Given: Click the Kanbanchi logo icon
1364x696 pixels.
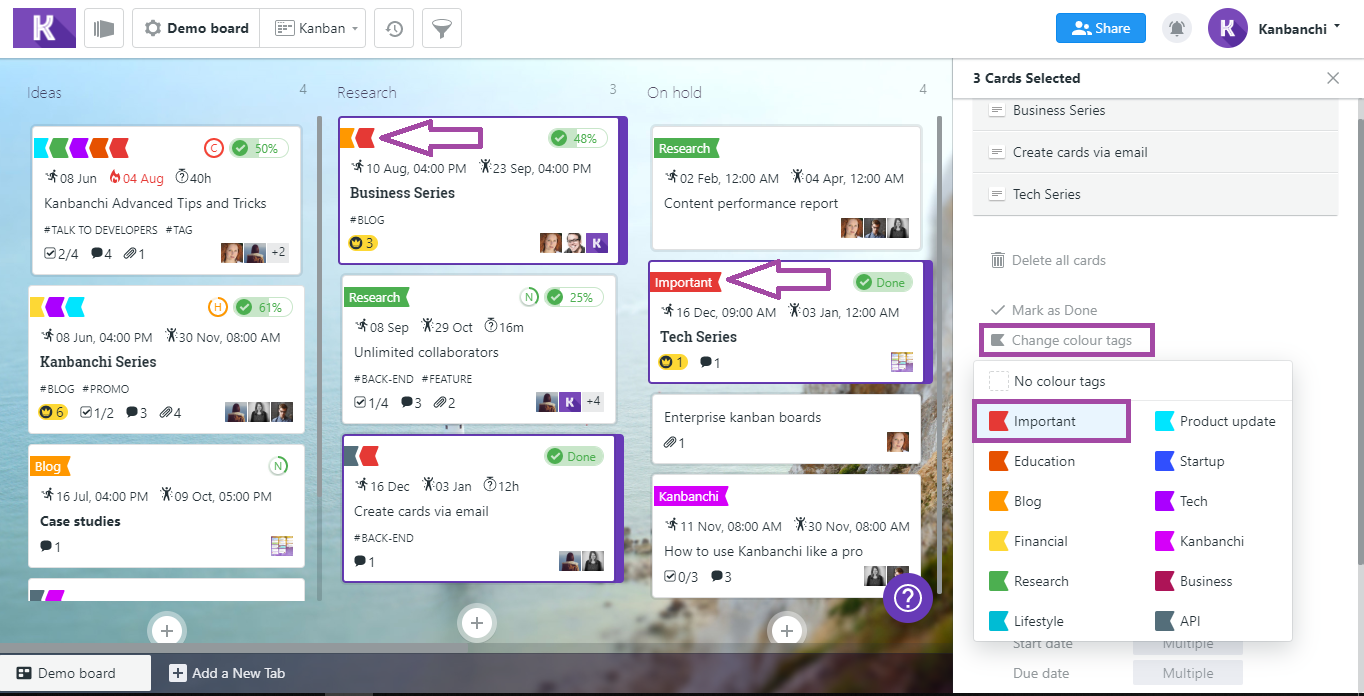Looking at the screenshot, I should coord(44,28).
